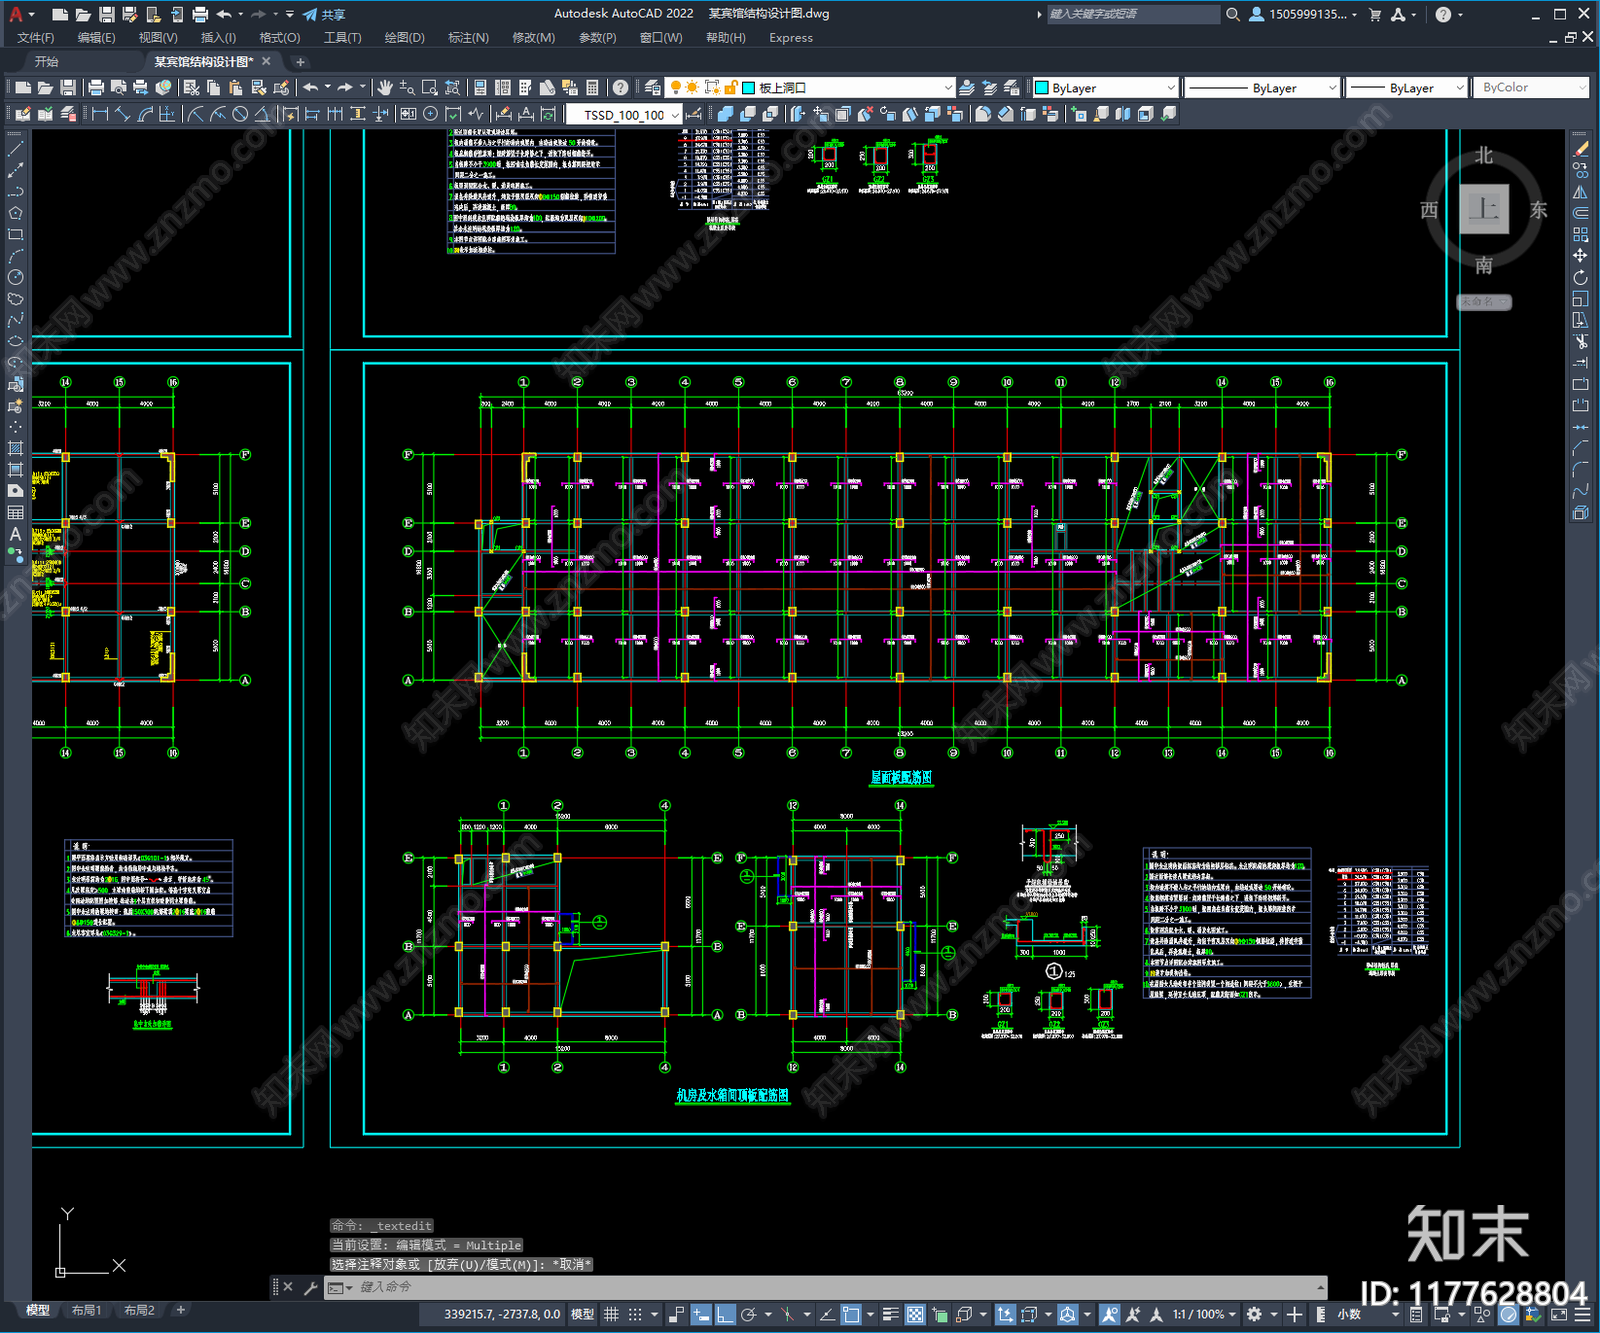Select the Table tool in the Draw toolbar

[x=15, y=513]
